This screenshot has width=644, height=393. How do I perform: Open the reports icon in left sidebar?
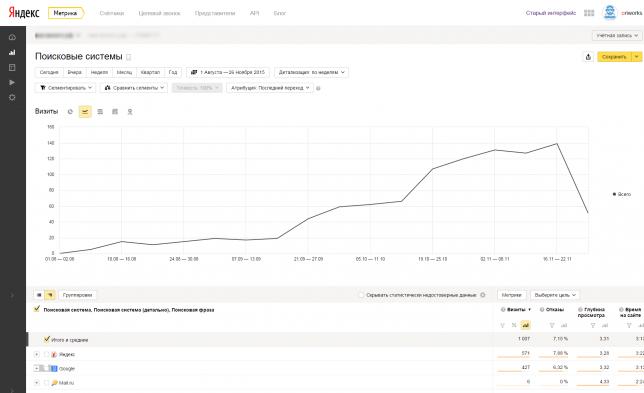(12, 52)
